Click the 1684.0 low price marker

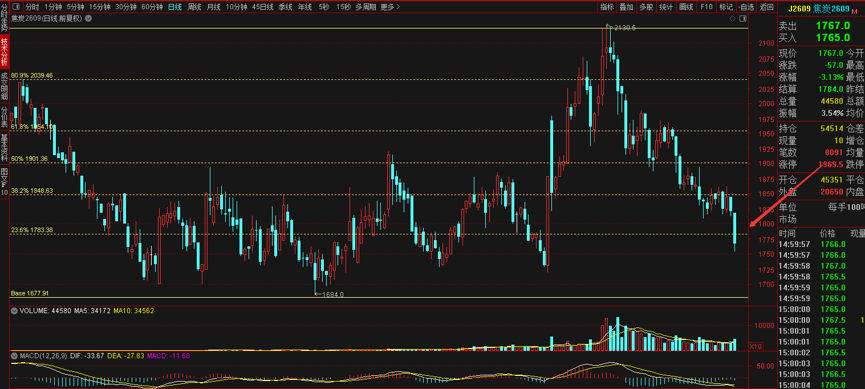tap(333, 295)
